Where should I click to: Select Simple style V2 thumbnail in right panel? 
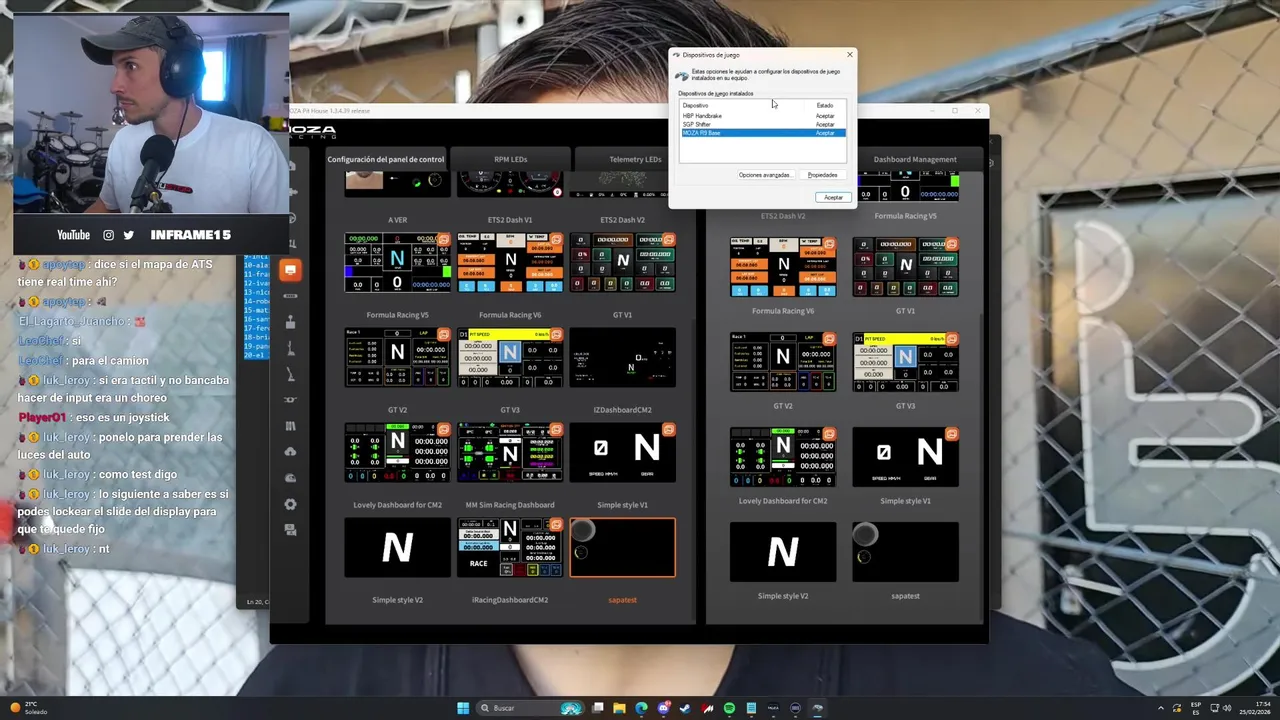click(783, 552)
